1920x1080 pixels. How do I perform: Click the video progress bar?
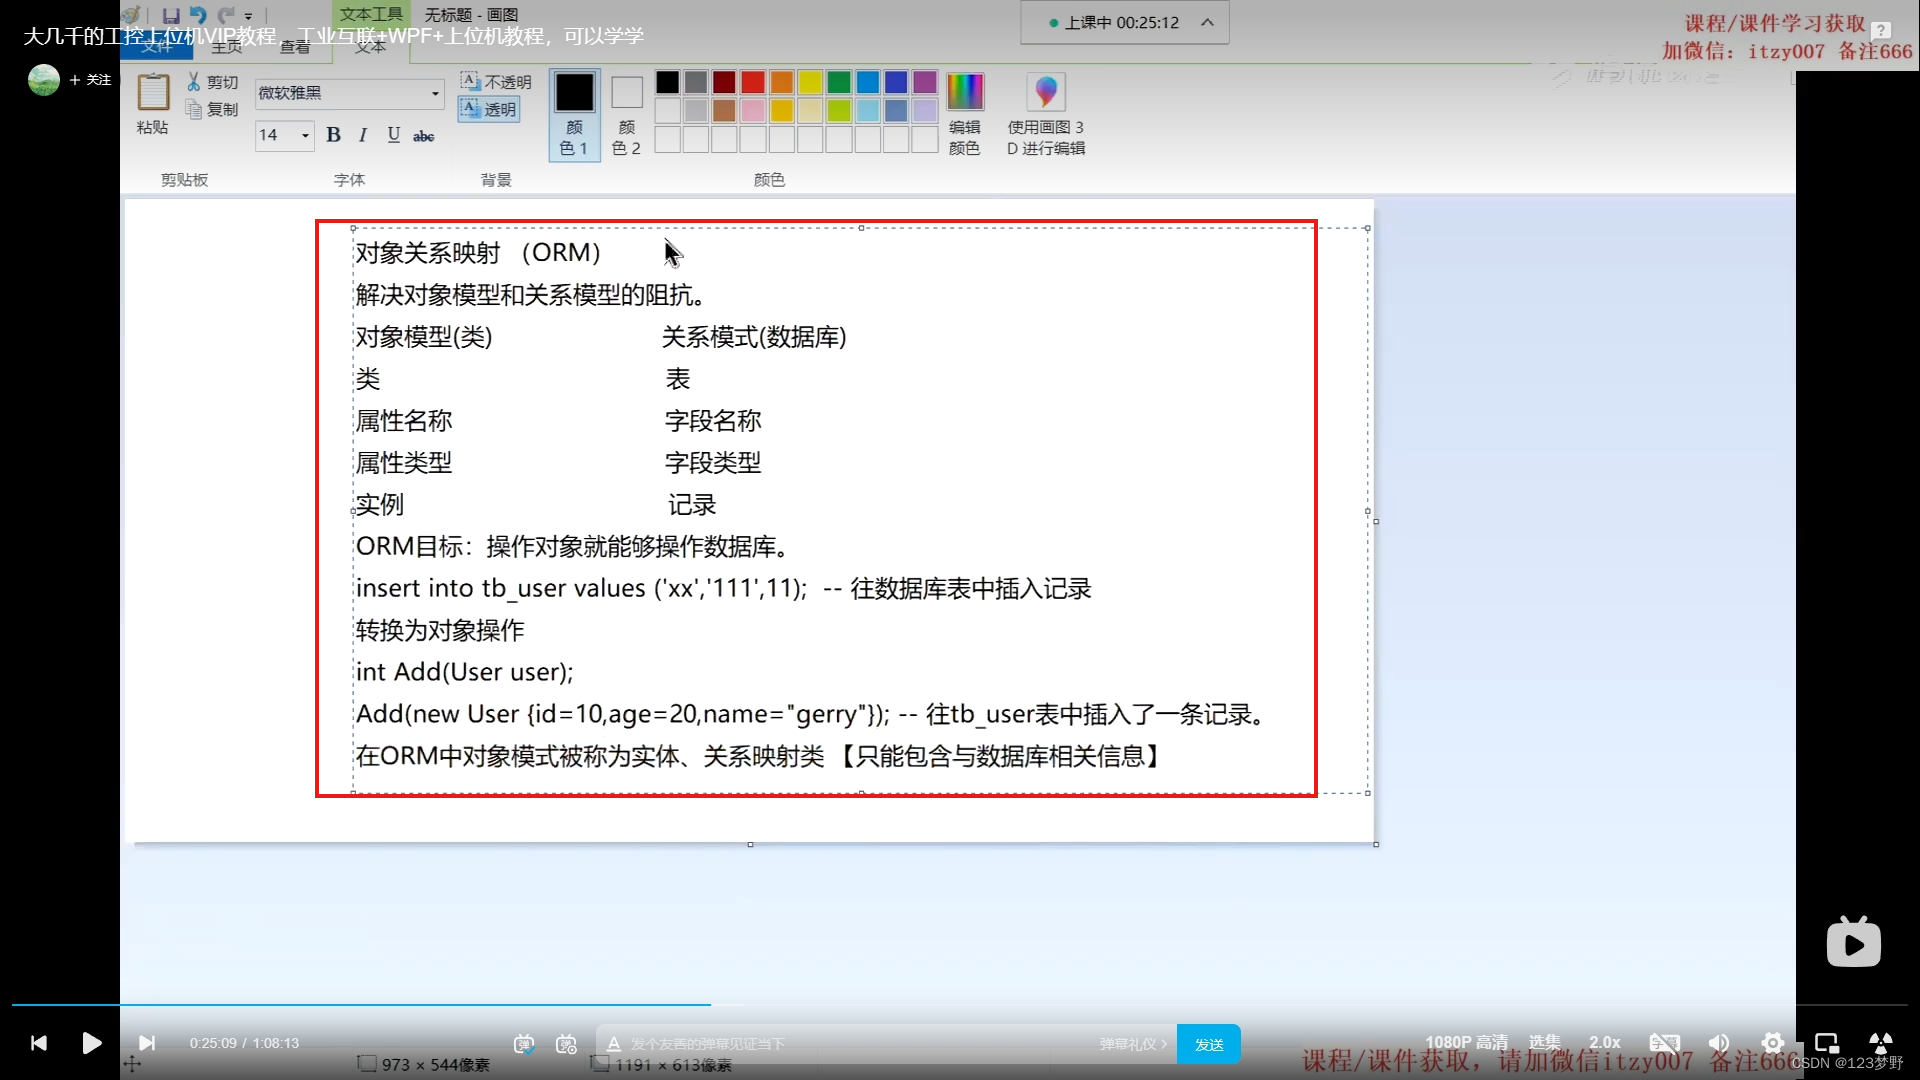point(960,1004)
